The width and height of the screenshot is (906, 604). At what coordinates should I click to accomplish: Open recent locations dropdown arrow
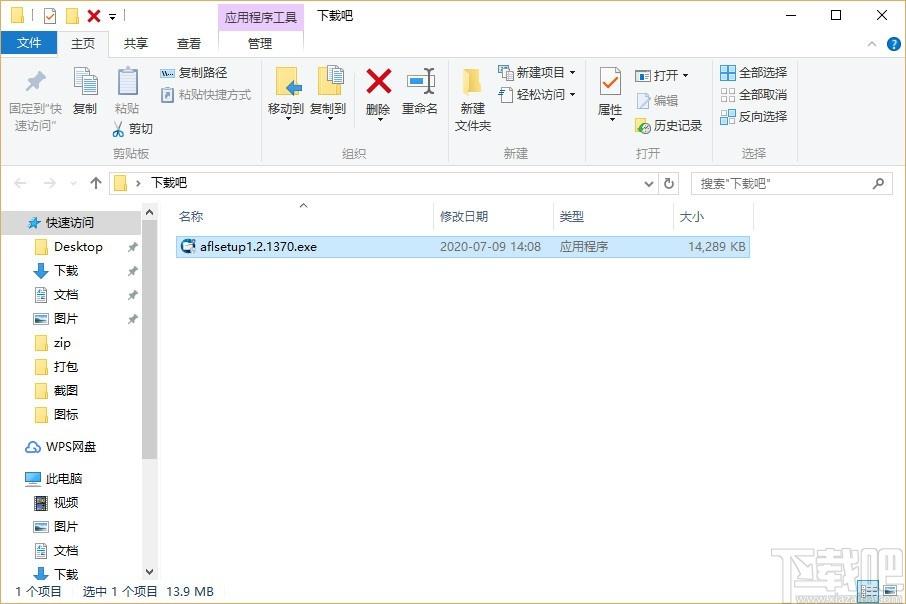click(x=73, y=184)
